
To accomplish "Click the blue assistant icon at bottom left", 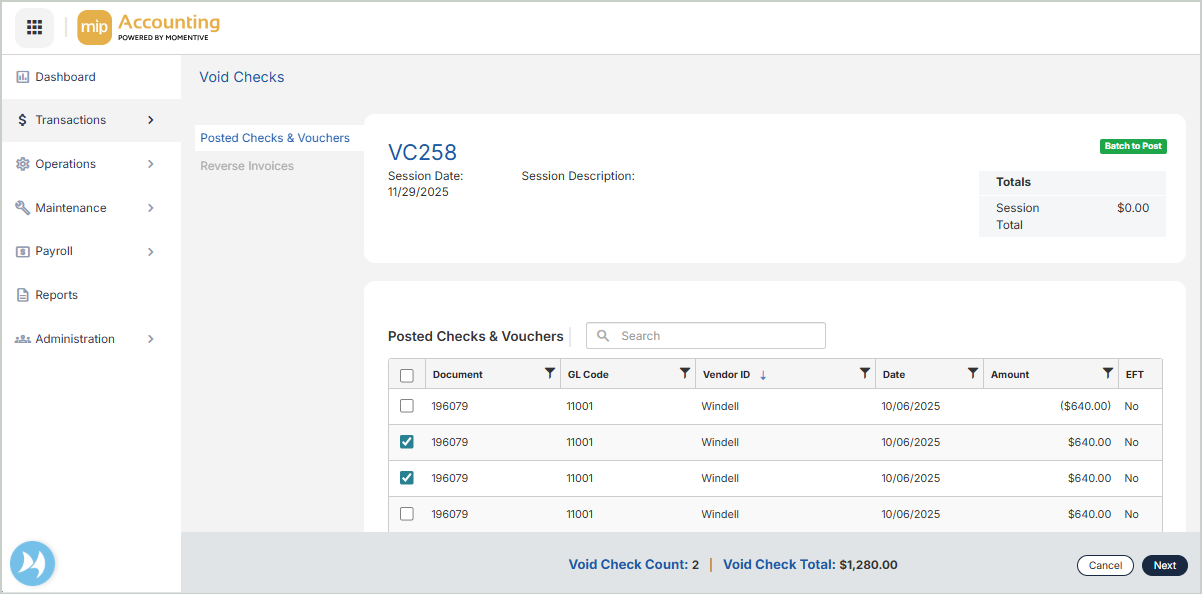I will click(32, 563).
